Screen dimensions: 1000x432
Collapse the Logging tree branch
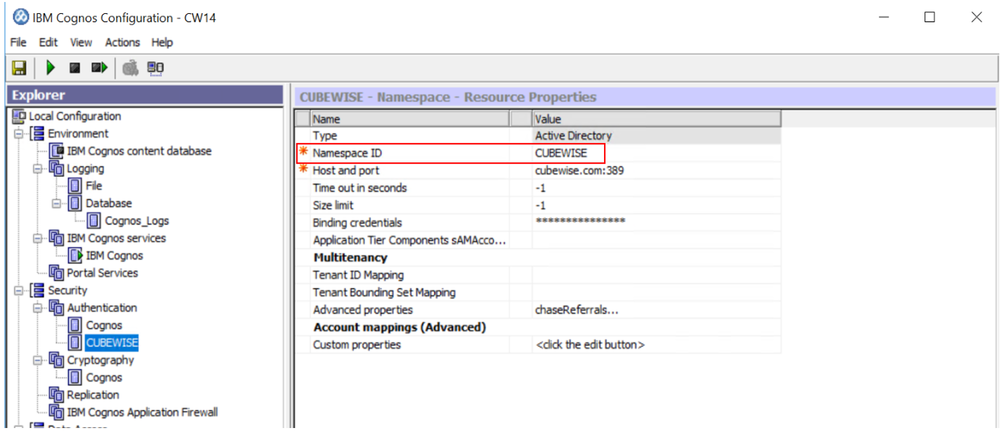37,169
